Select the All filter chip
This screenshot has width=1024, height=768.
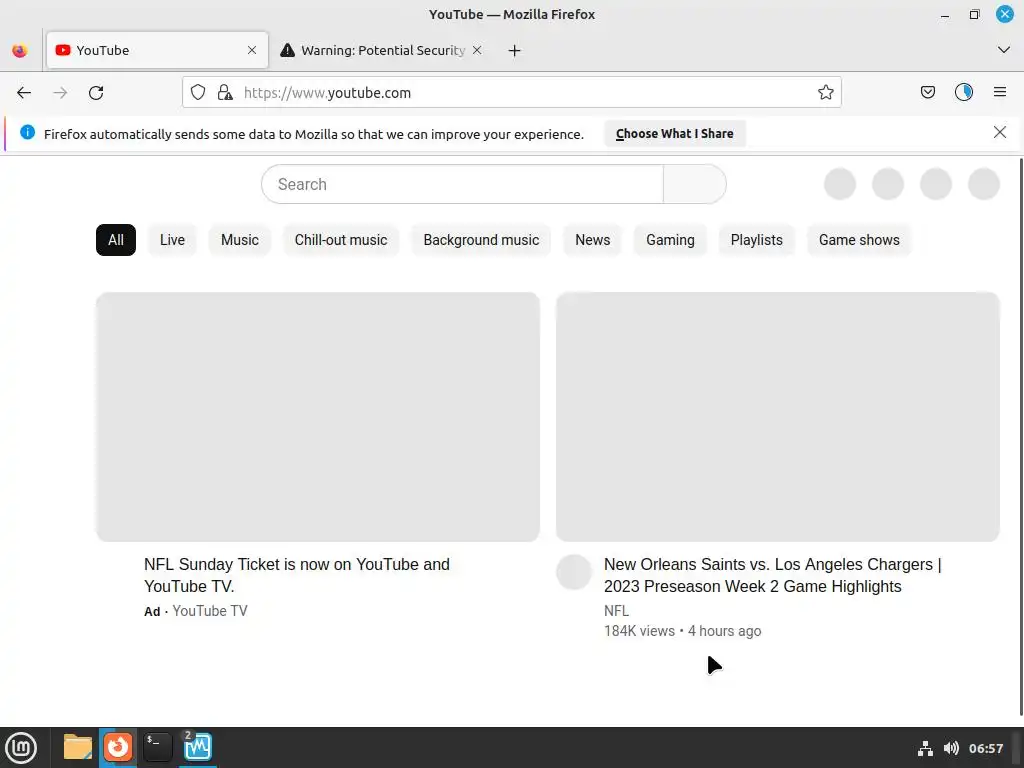[116, 240]
